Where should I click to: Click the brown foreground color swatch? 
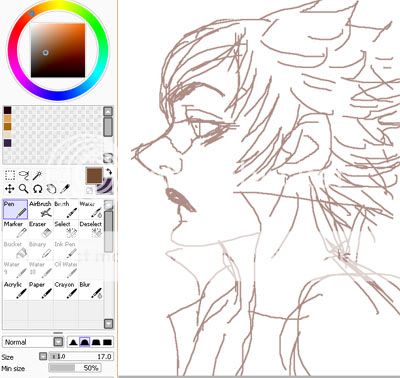coord(94,175)
